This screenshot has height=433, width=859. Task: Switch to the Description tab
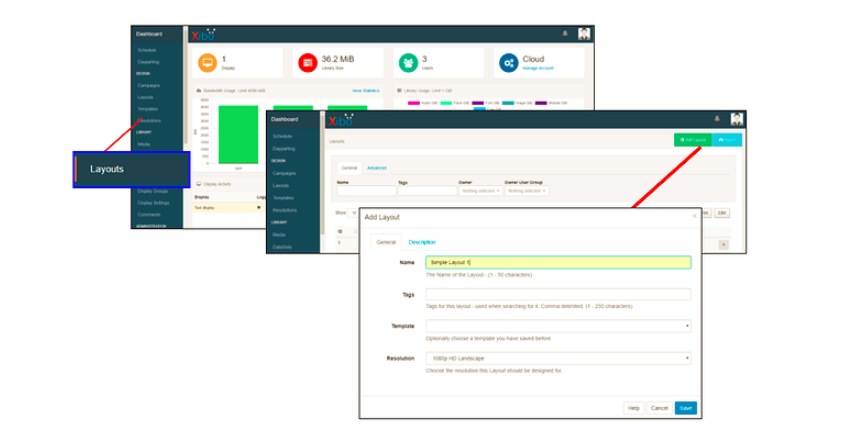[x=421, y=242]
